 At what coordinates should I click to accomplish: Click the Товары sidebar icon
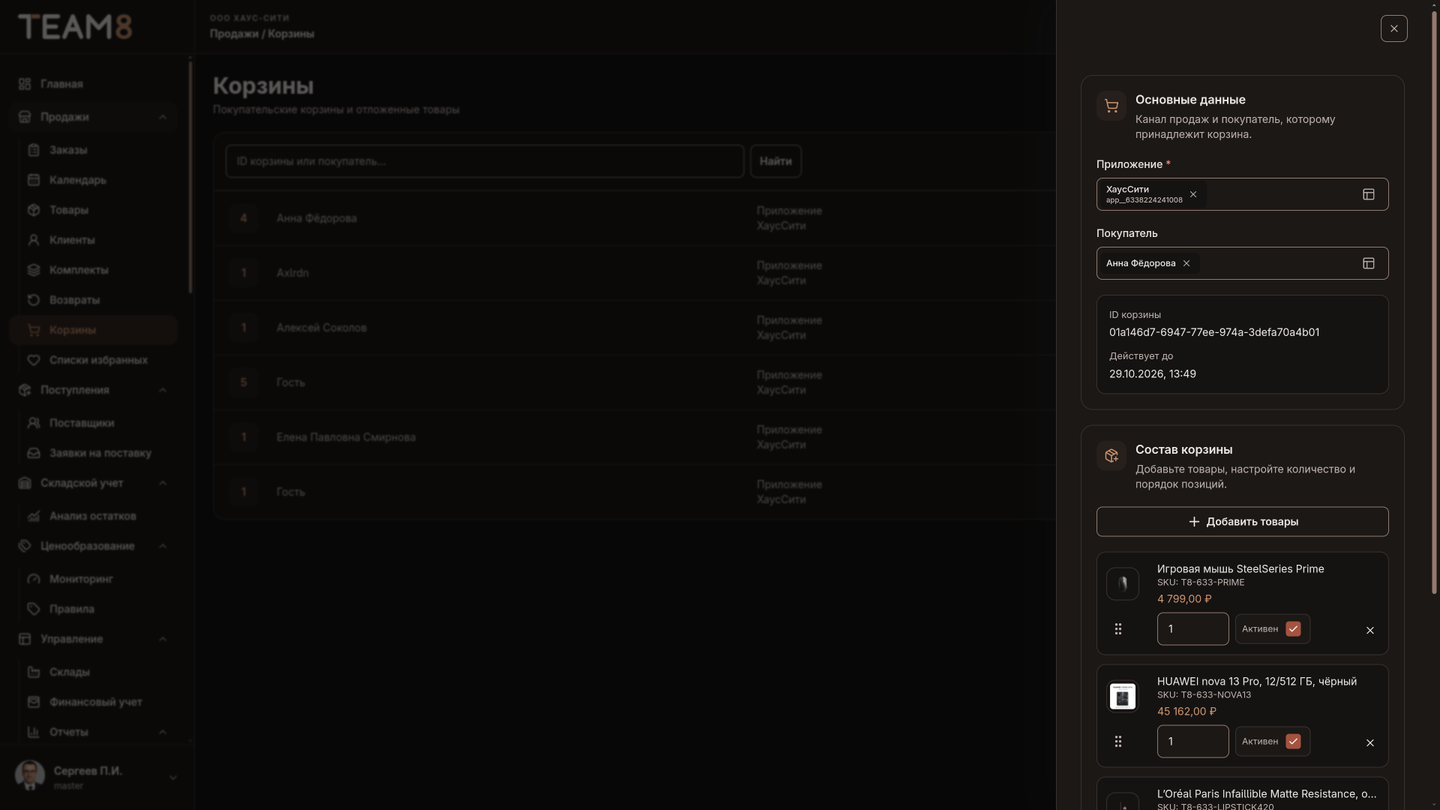pyautogui.click(x=33, y=210)
